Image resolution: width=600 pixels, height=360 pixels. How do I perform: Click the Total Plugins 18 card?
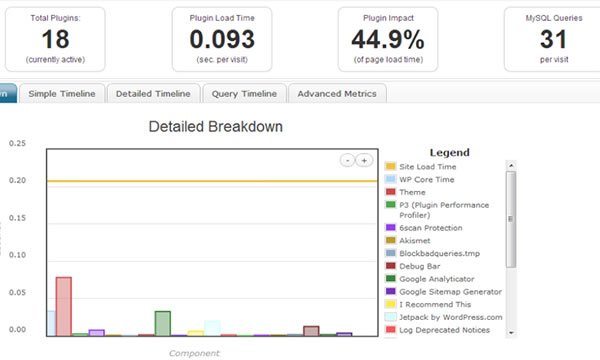click(x=55, y=39)
